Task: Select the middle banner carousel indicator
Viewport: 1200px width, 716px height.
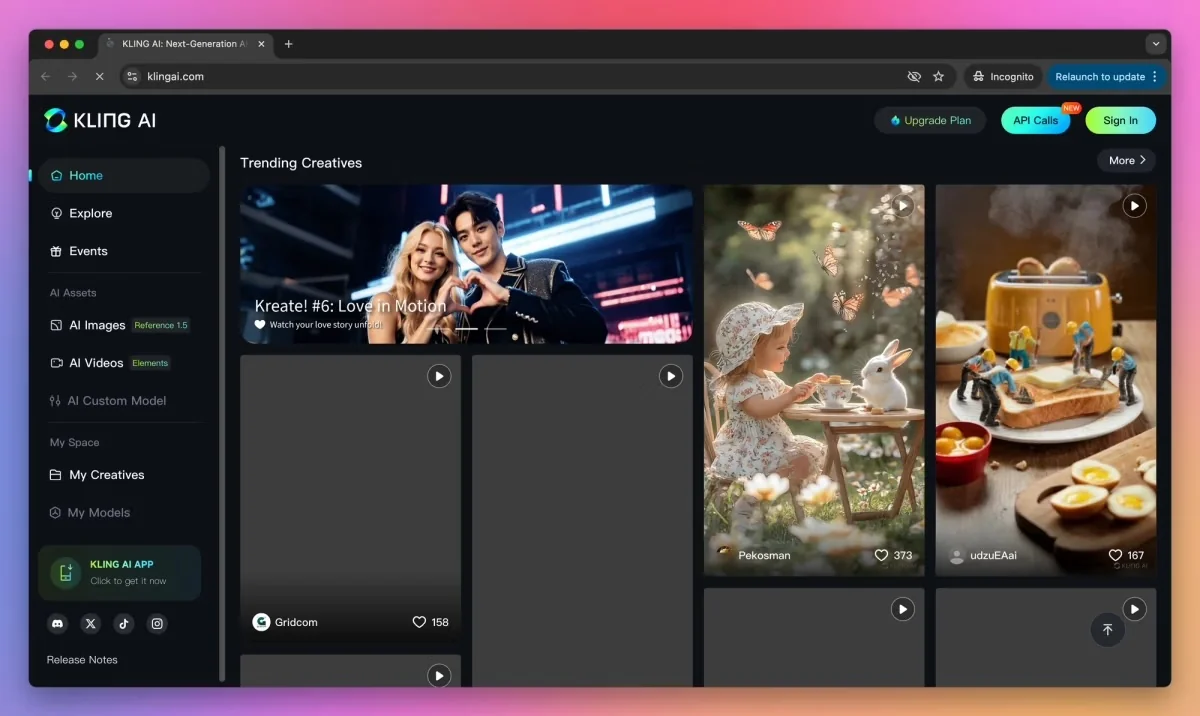Action: [467, 328]
